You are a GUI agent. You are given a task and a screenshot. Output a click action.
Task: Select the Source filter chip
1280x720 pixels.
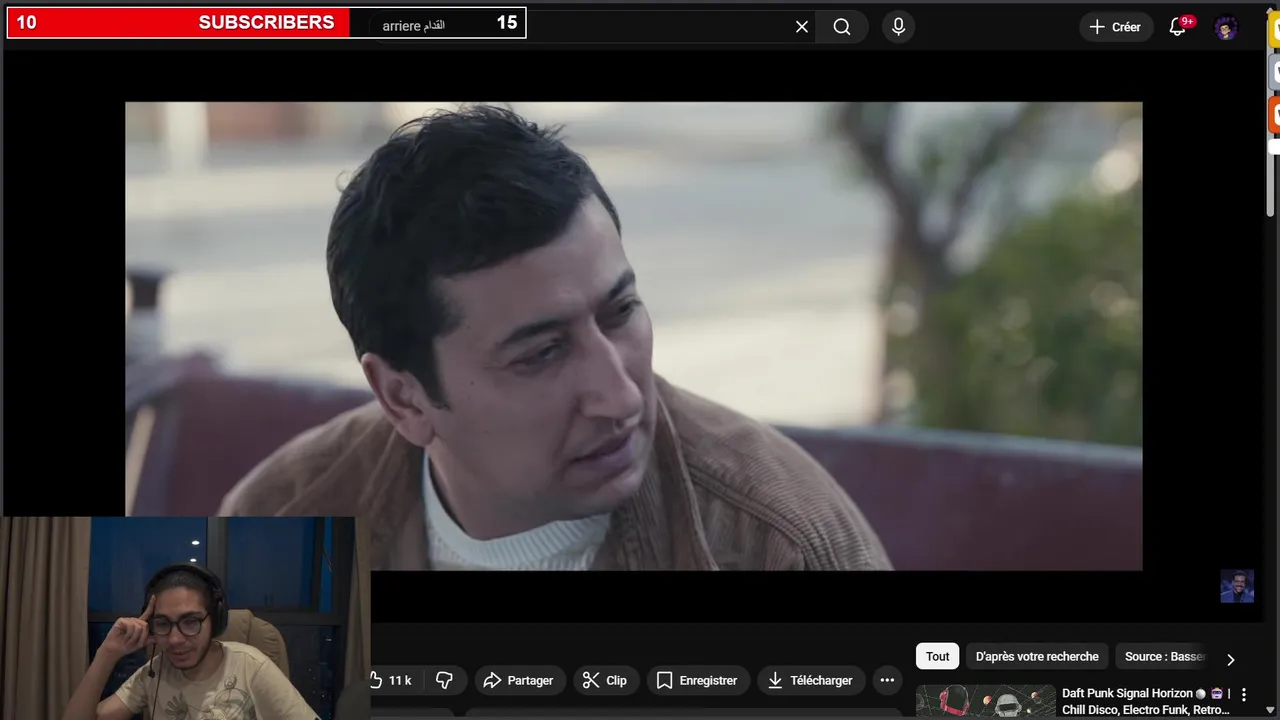coord(1164,656)
